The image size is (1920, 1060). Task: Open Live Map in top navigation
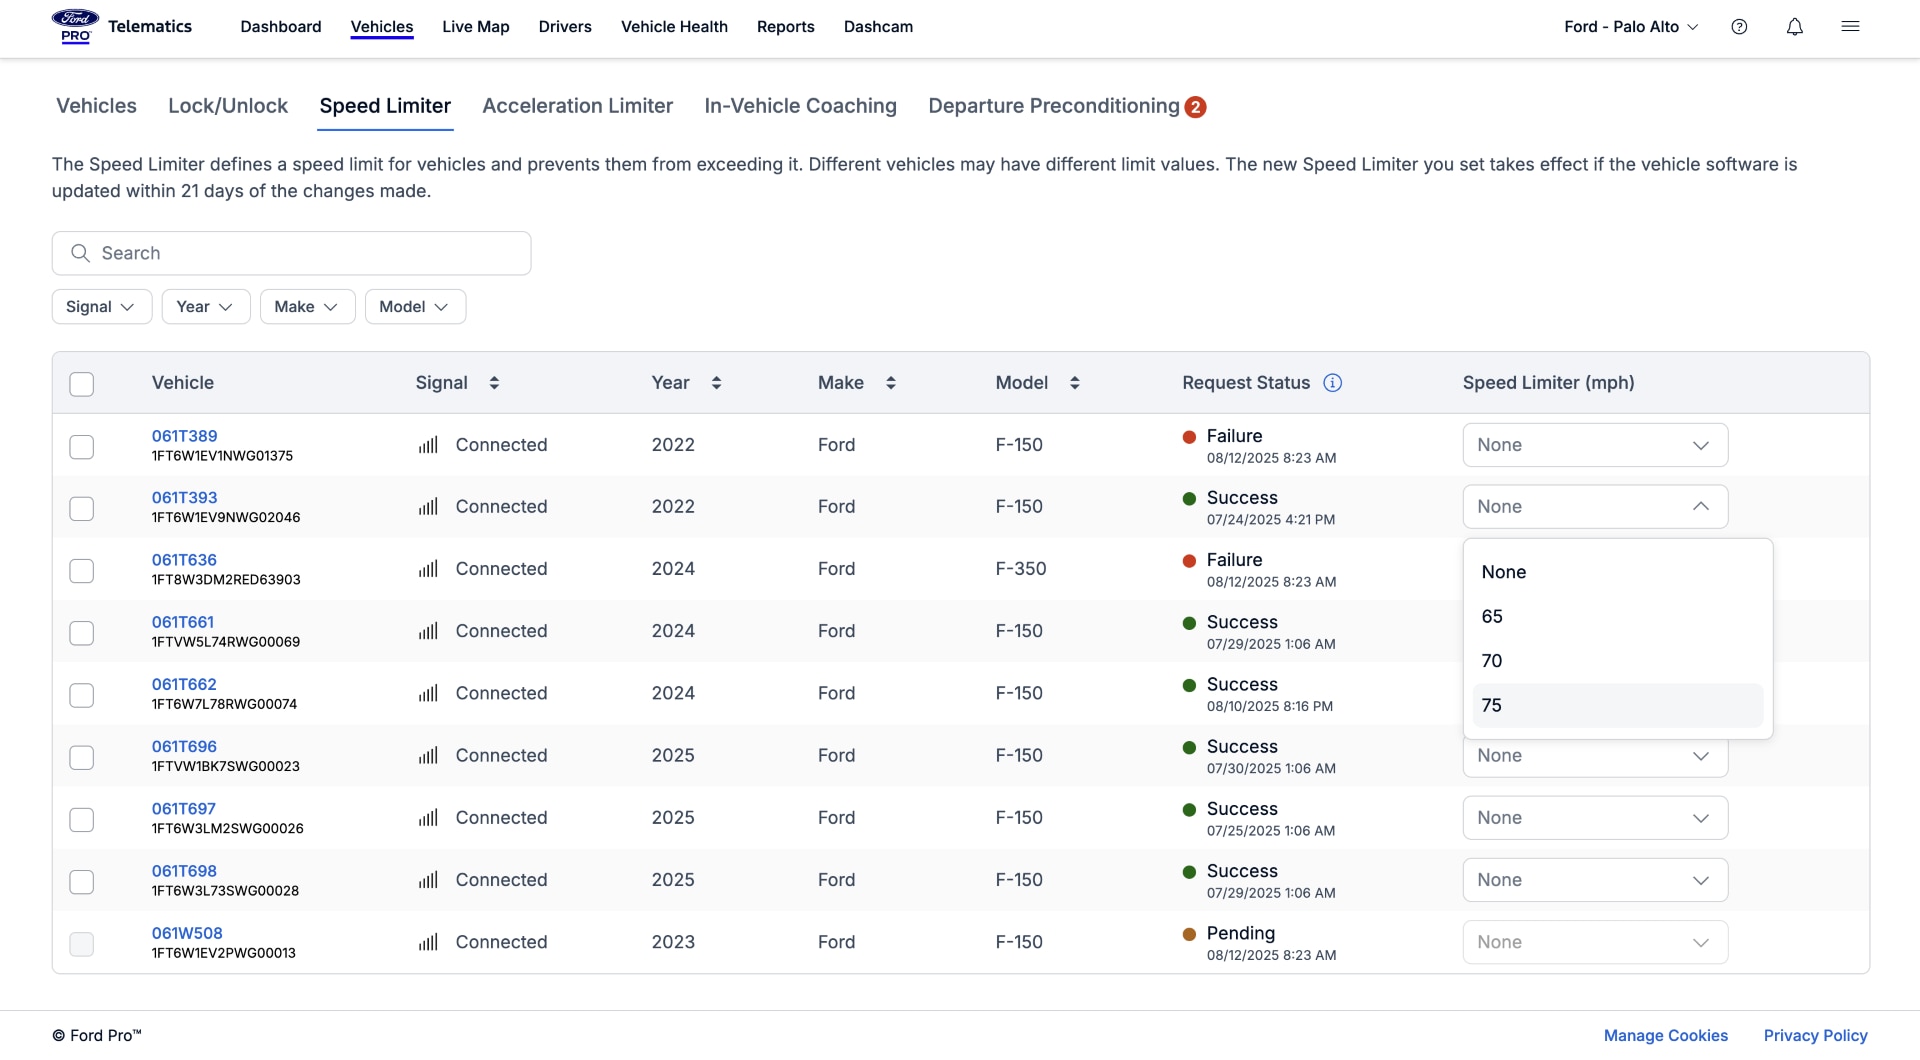(x=475, y=27)
